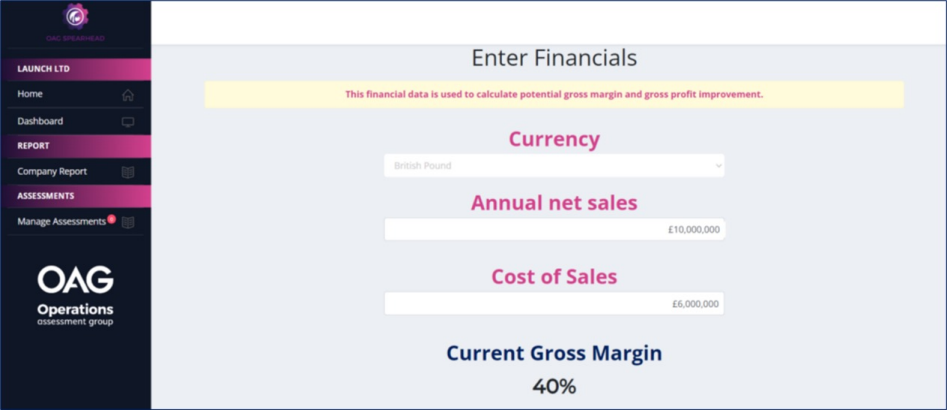The height and width of the screenshot is (410, 947).
Task: Click the OAG Operations assessment group logo
Action: tap(75, 296)
